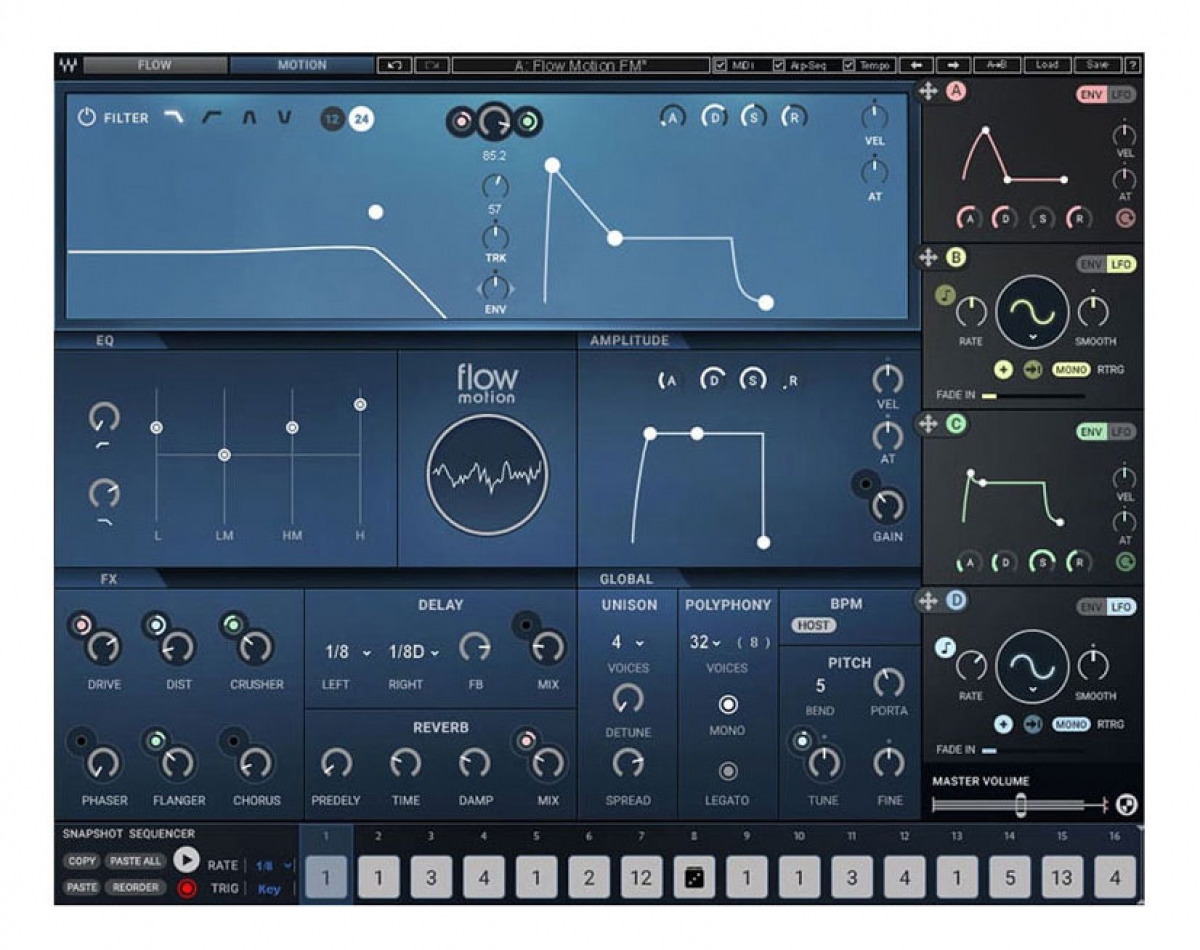This screenshot has width=1200, height=950.
Task: Click the flow motion waveform display
Action: pos(487,473)
